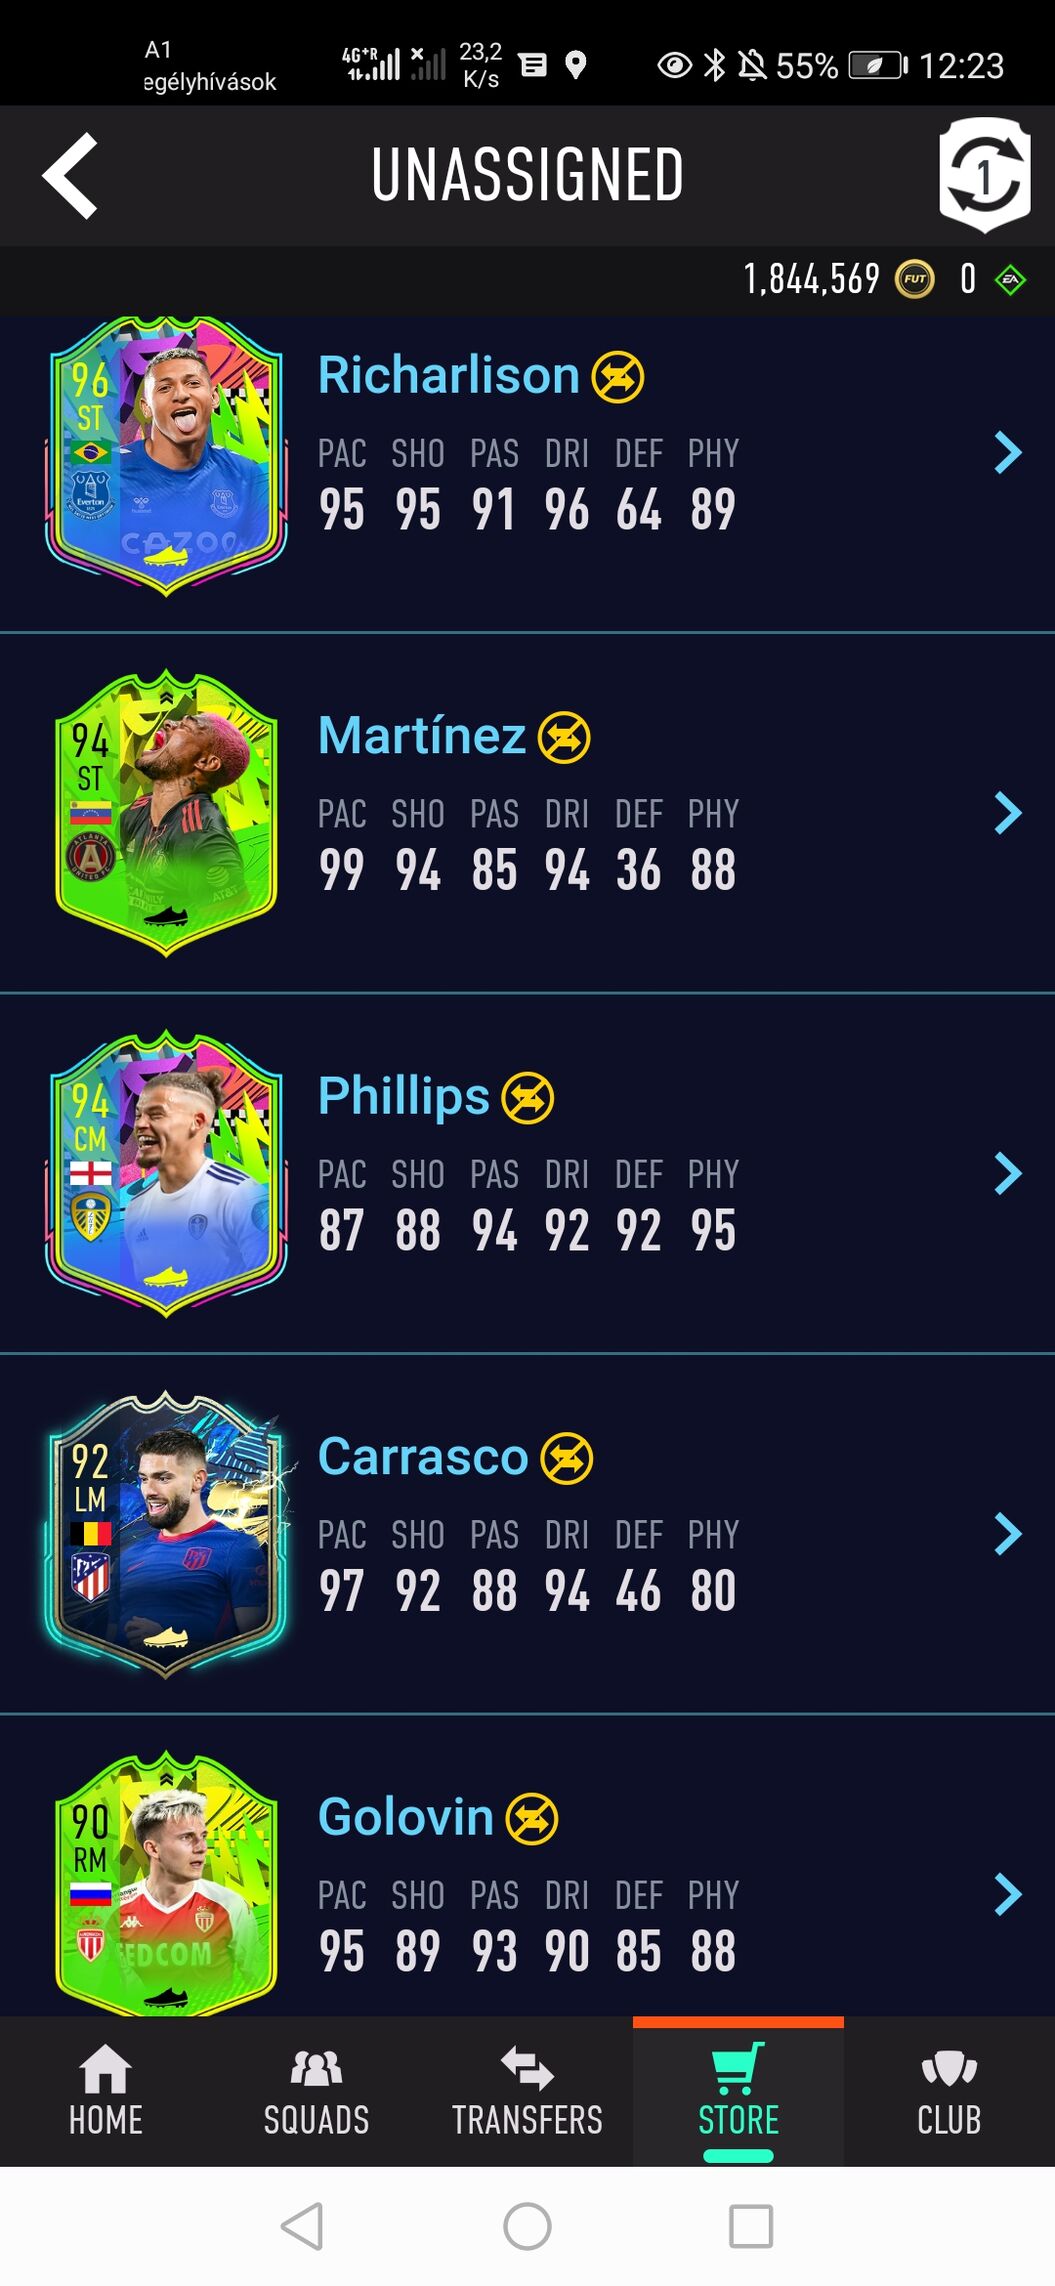The image size is (1055, 2286).
Task: Tap the FUT coins icon
Action: tap(914, 279)
